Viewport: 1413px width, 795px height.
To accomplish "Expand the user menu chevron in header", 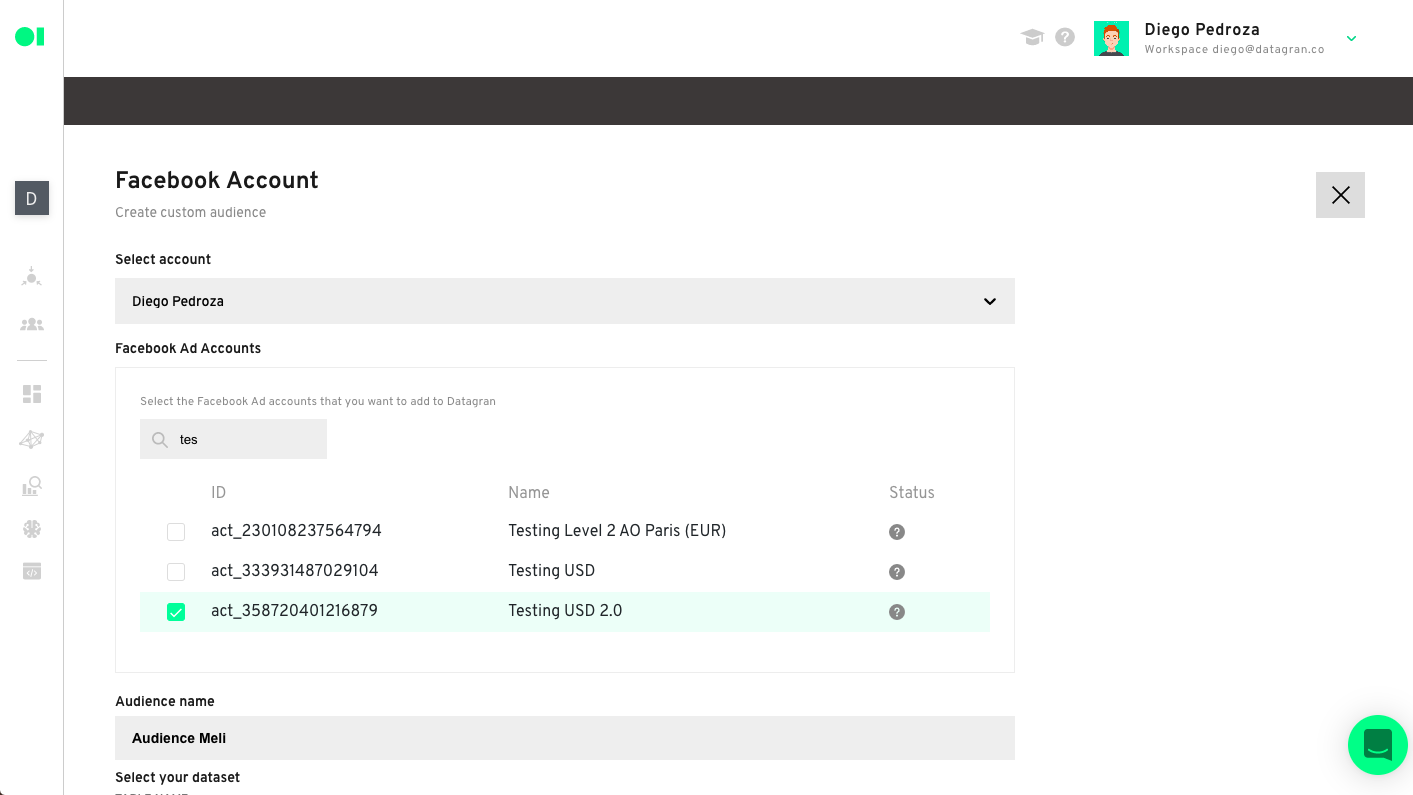I will [1351, 39].
